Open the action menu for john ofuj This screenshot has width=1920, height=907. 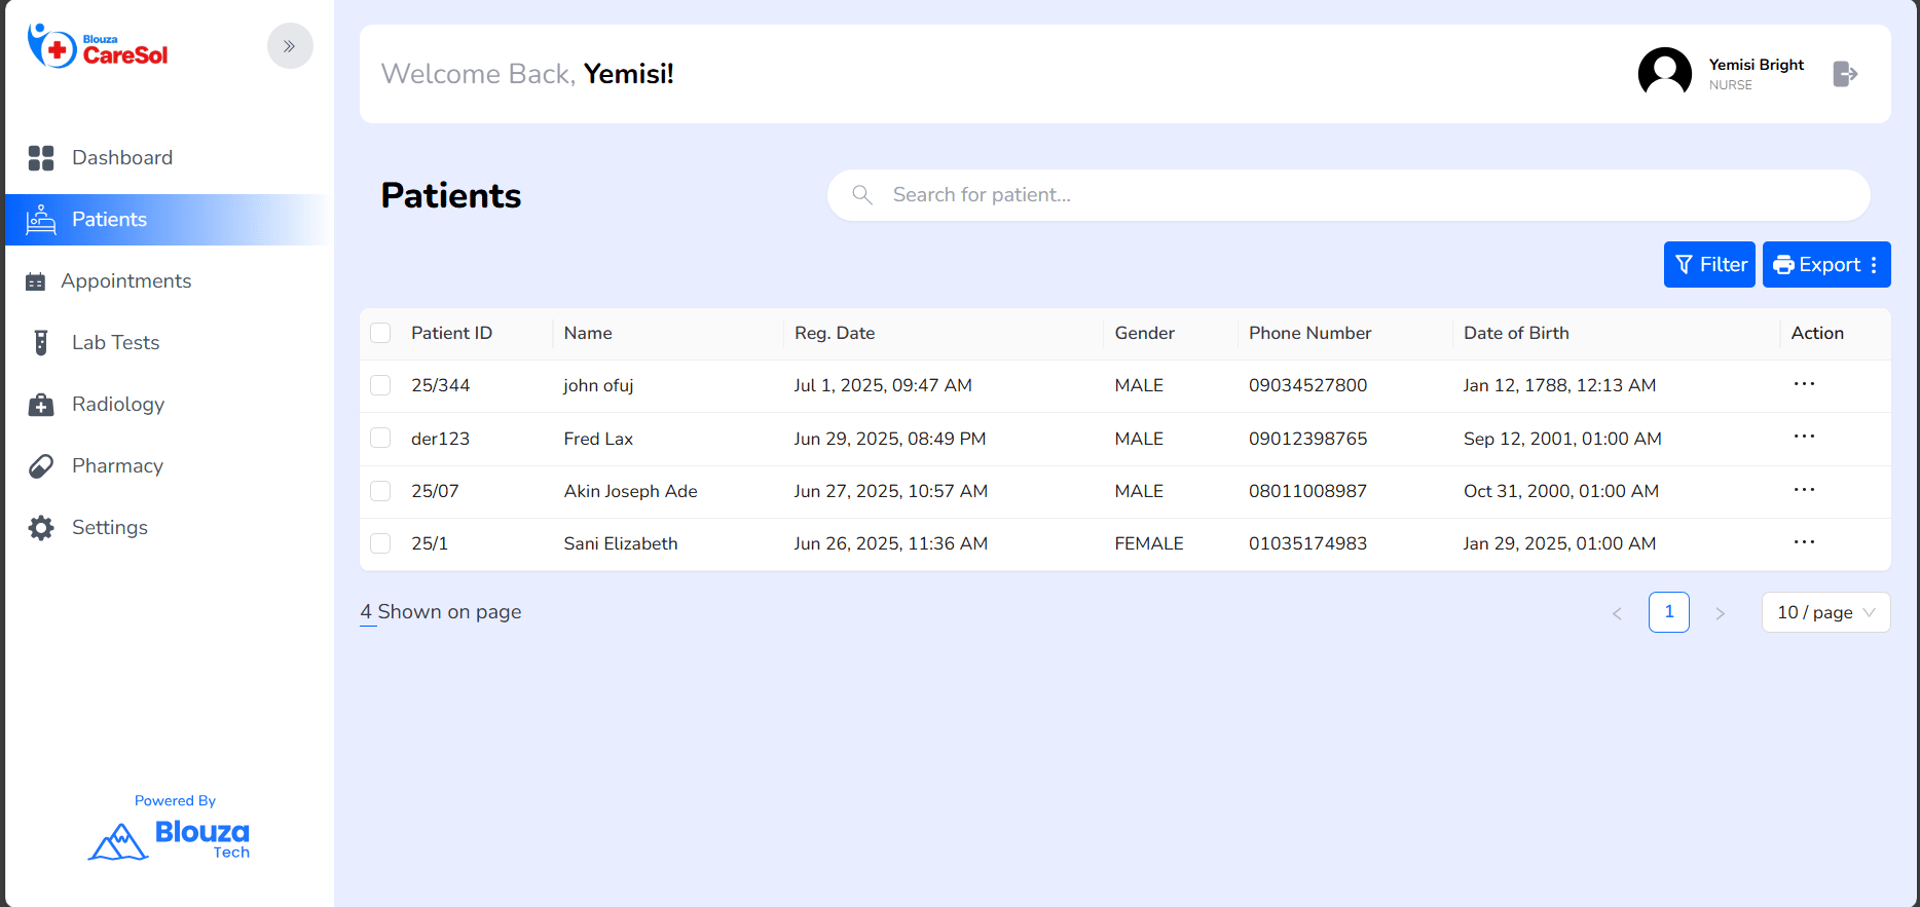point(1803,385)
